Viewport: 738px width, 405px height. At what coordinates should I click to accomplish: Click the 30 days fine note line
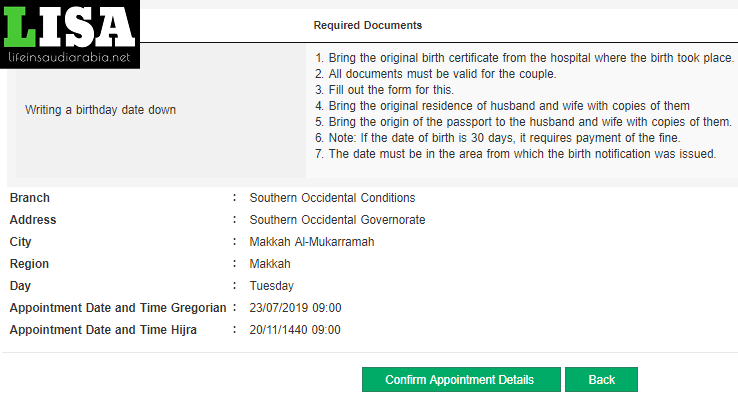click(497, 138)
